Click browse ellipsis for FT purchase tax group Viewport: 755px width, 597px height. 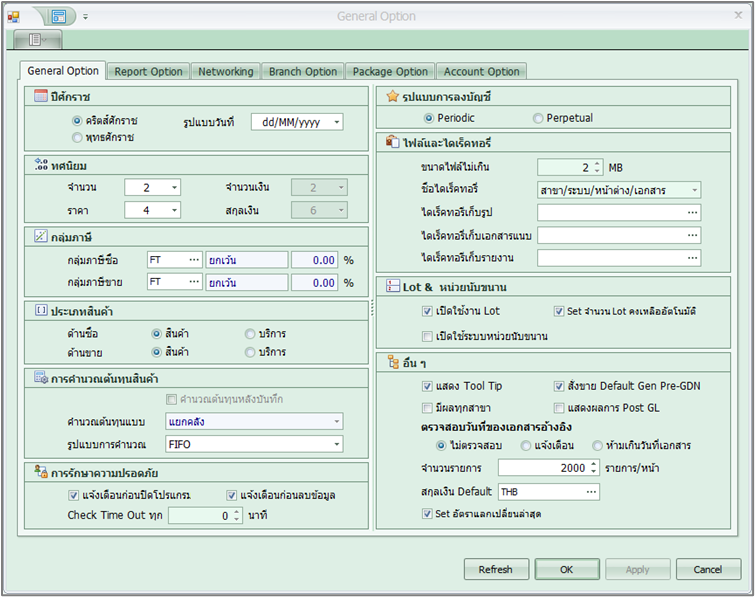point(194,259)
